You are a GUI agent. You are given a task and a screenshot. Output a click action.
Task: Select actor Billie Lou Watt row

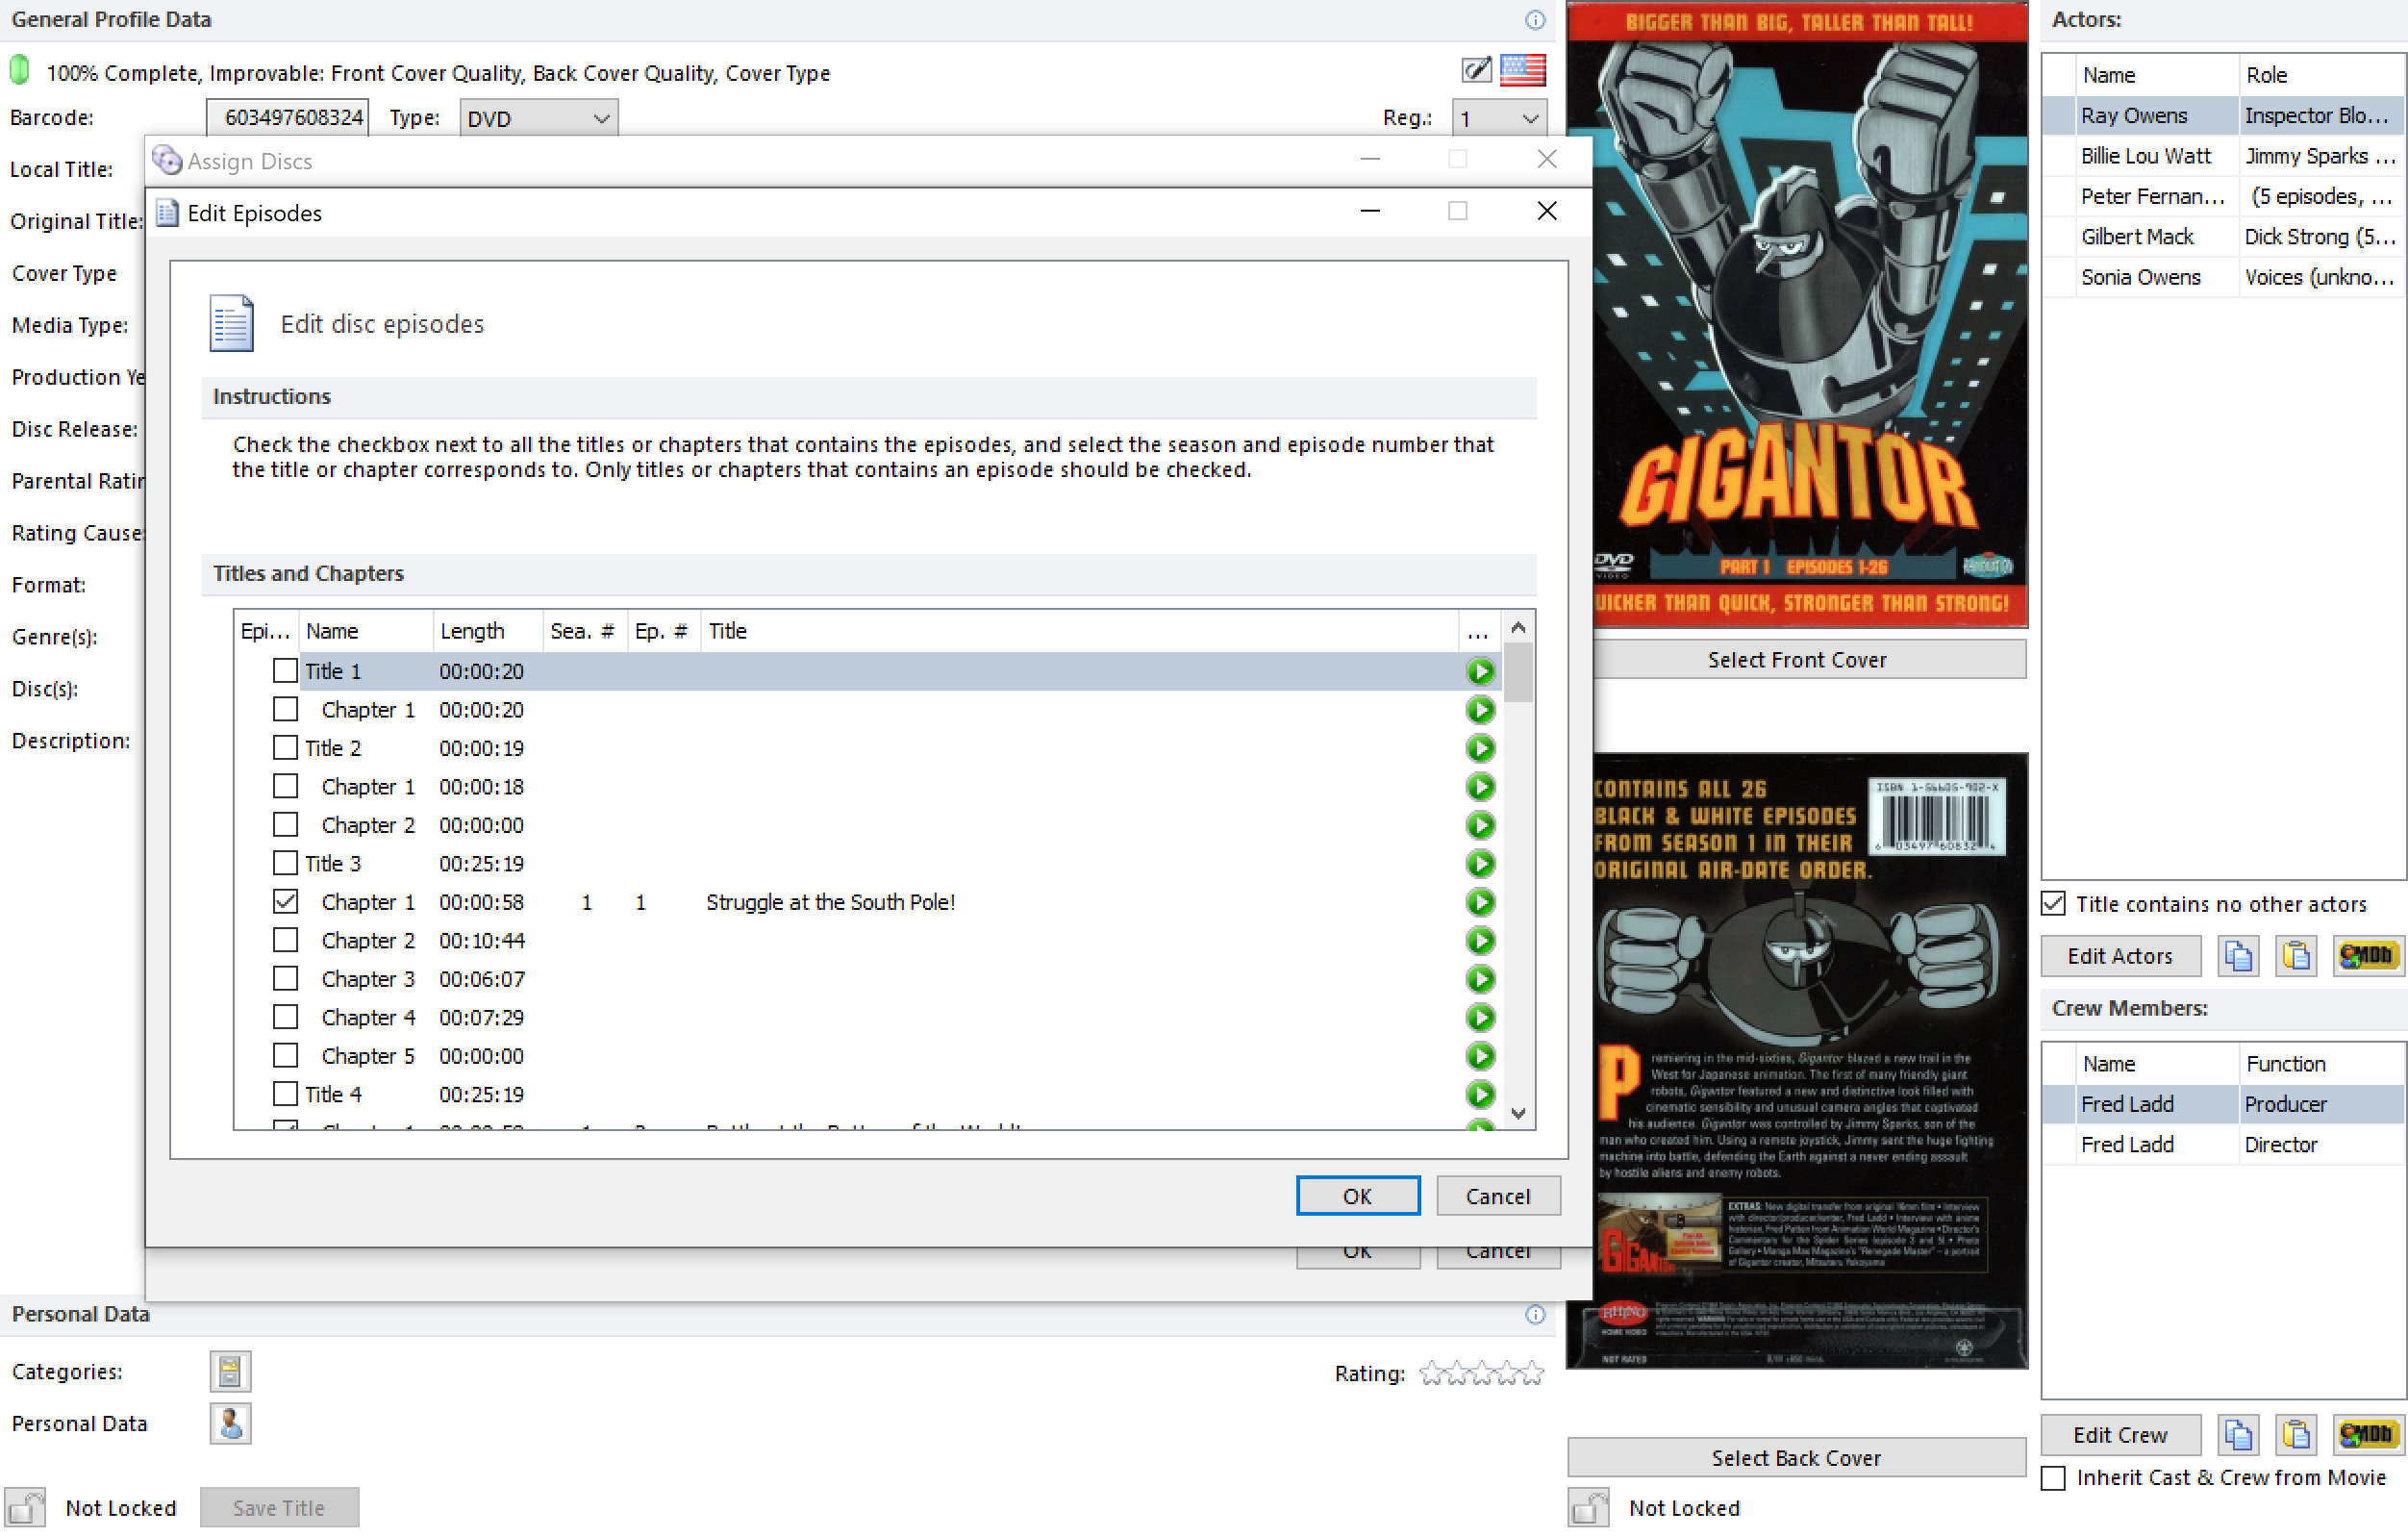(x=2222, y=156)
